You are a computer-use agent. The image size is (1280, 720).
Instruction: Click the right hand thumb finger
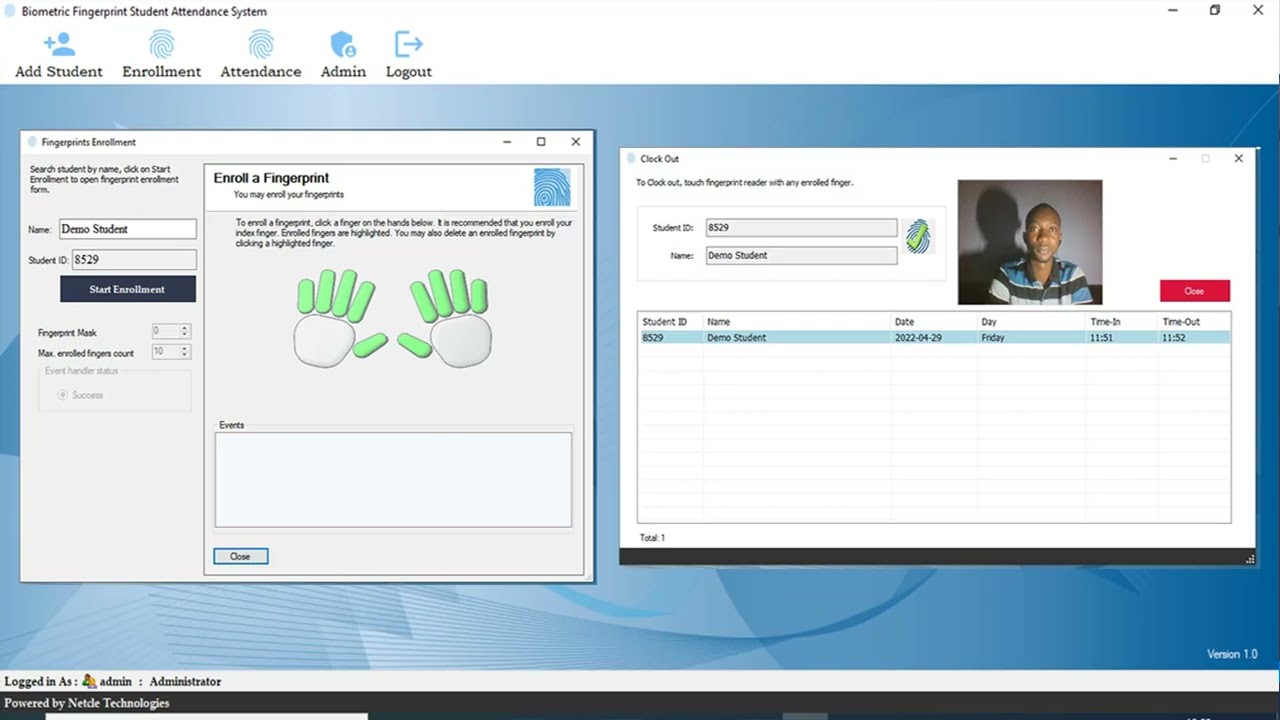(415, 345)
